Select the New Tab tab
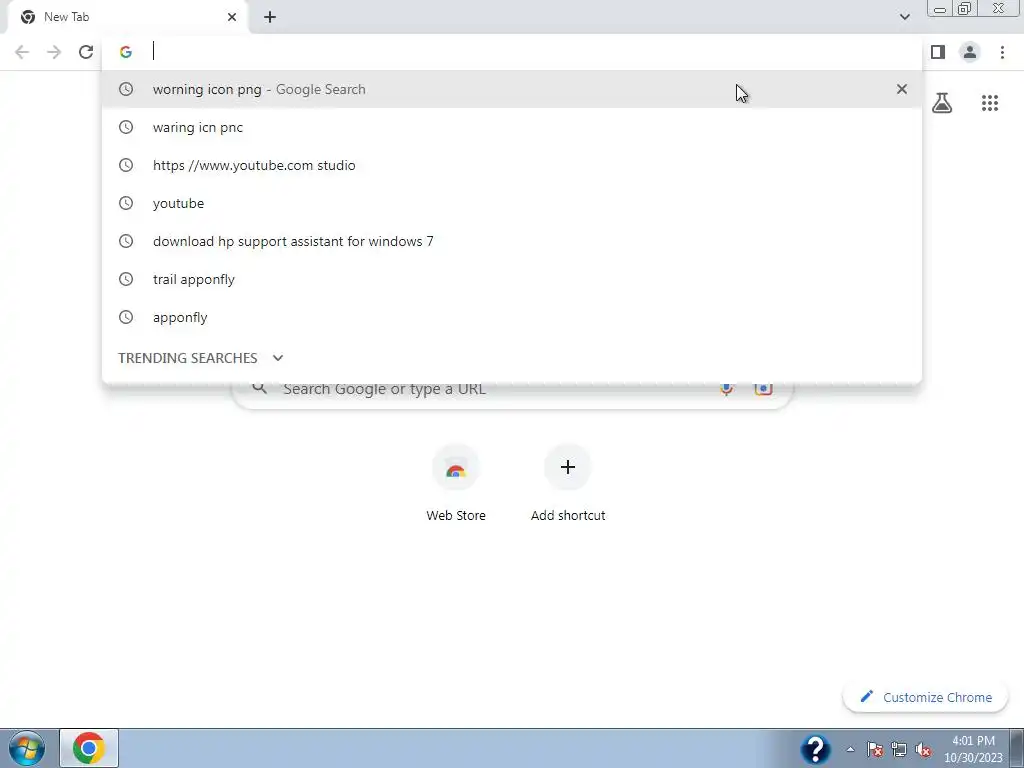This screenshot has width=1024, height=768. (x=127, y=17)
